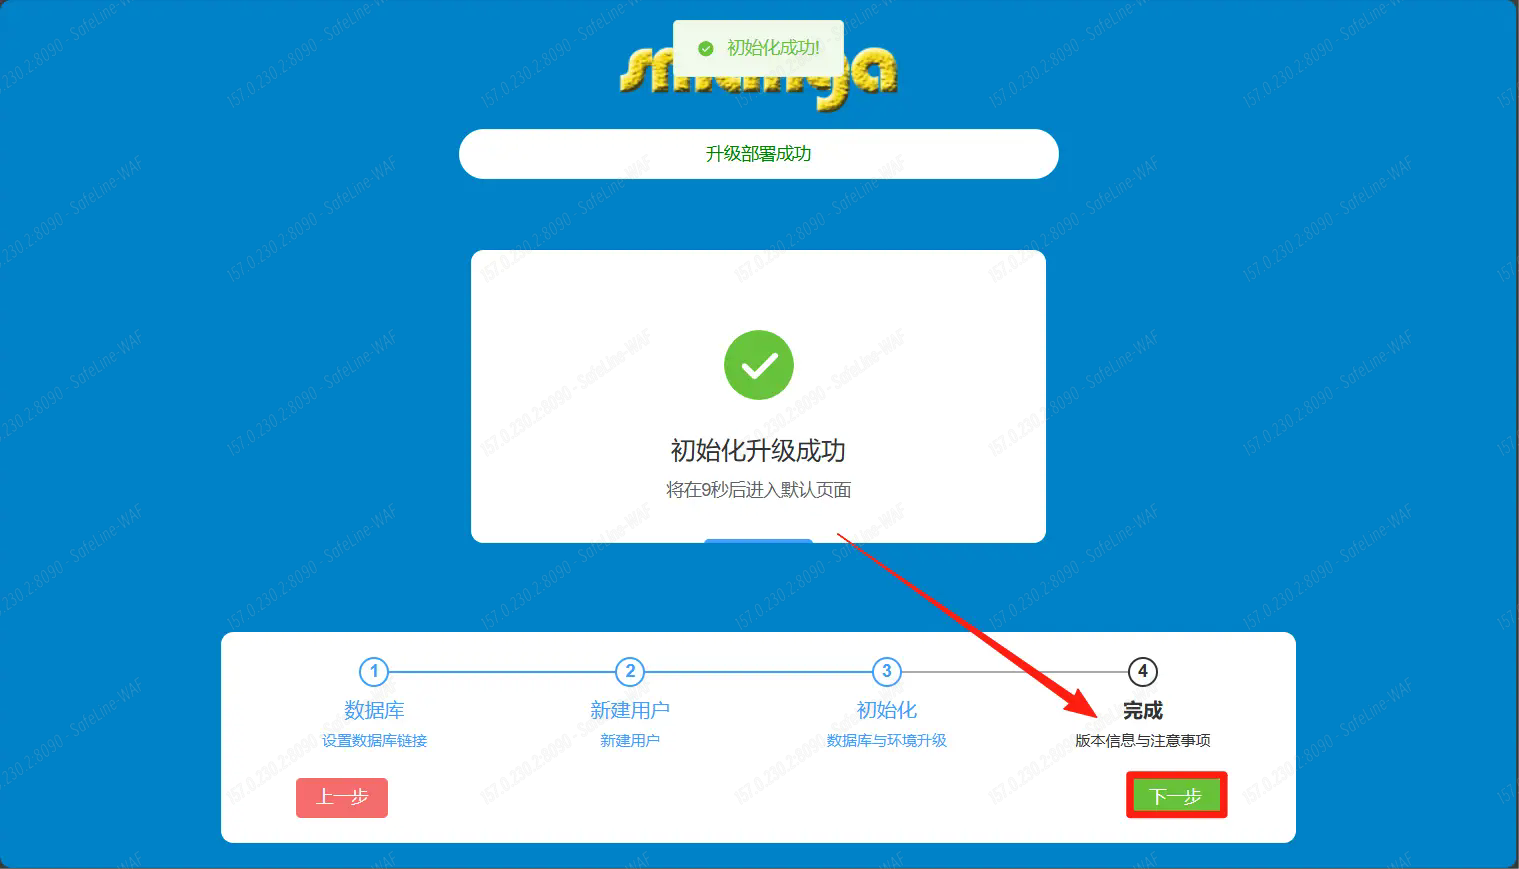
Task: Select step 1 circle icon
Action: point(374,671)
